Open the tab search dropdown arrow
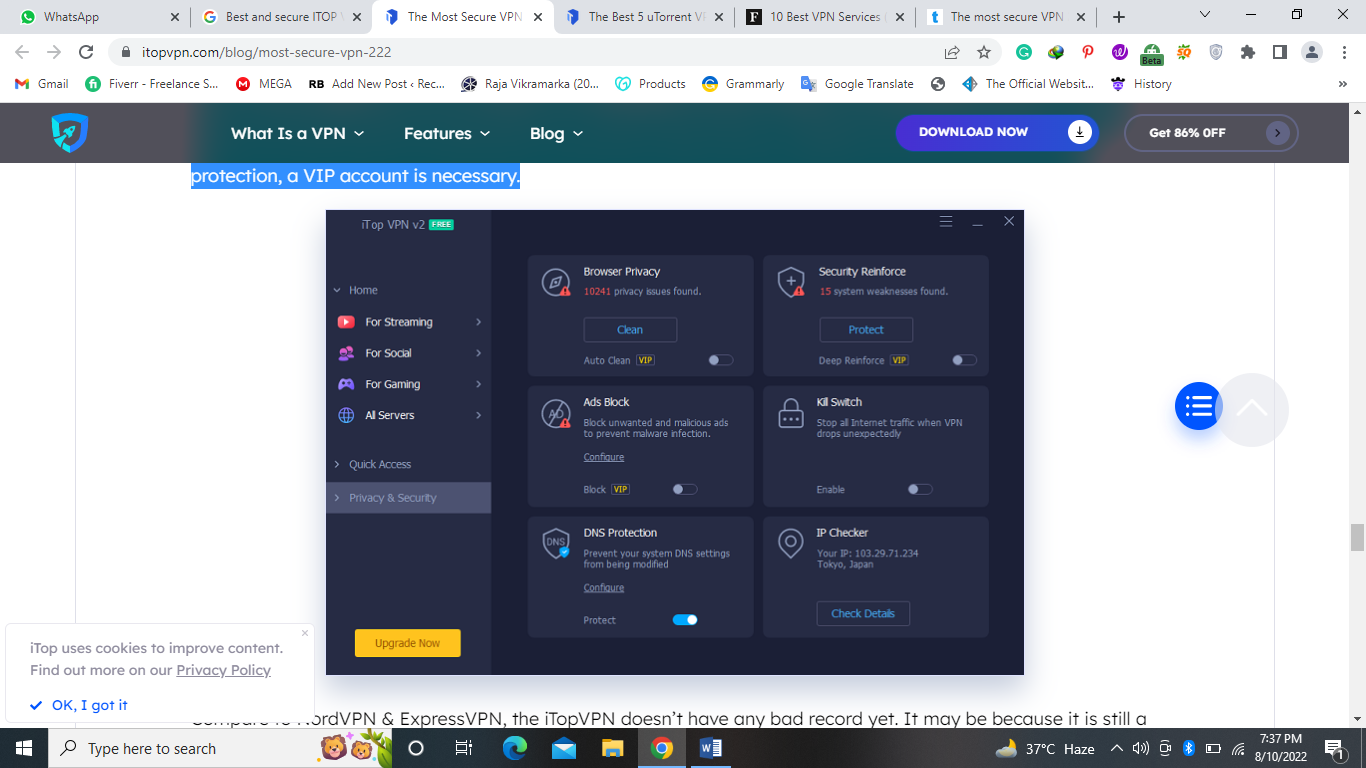The image size is (1366, 768). click(1204, 16)
